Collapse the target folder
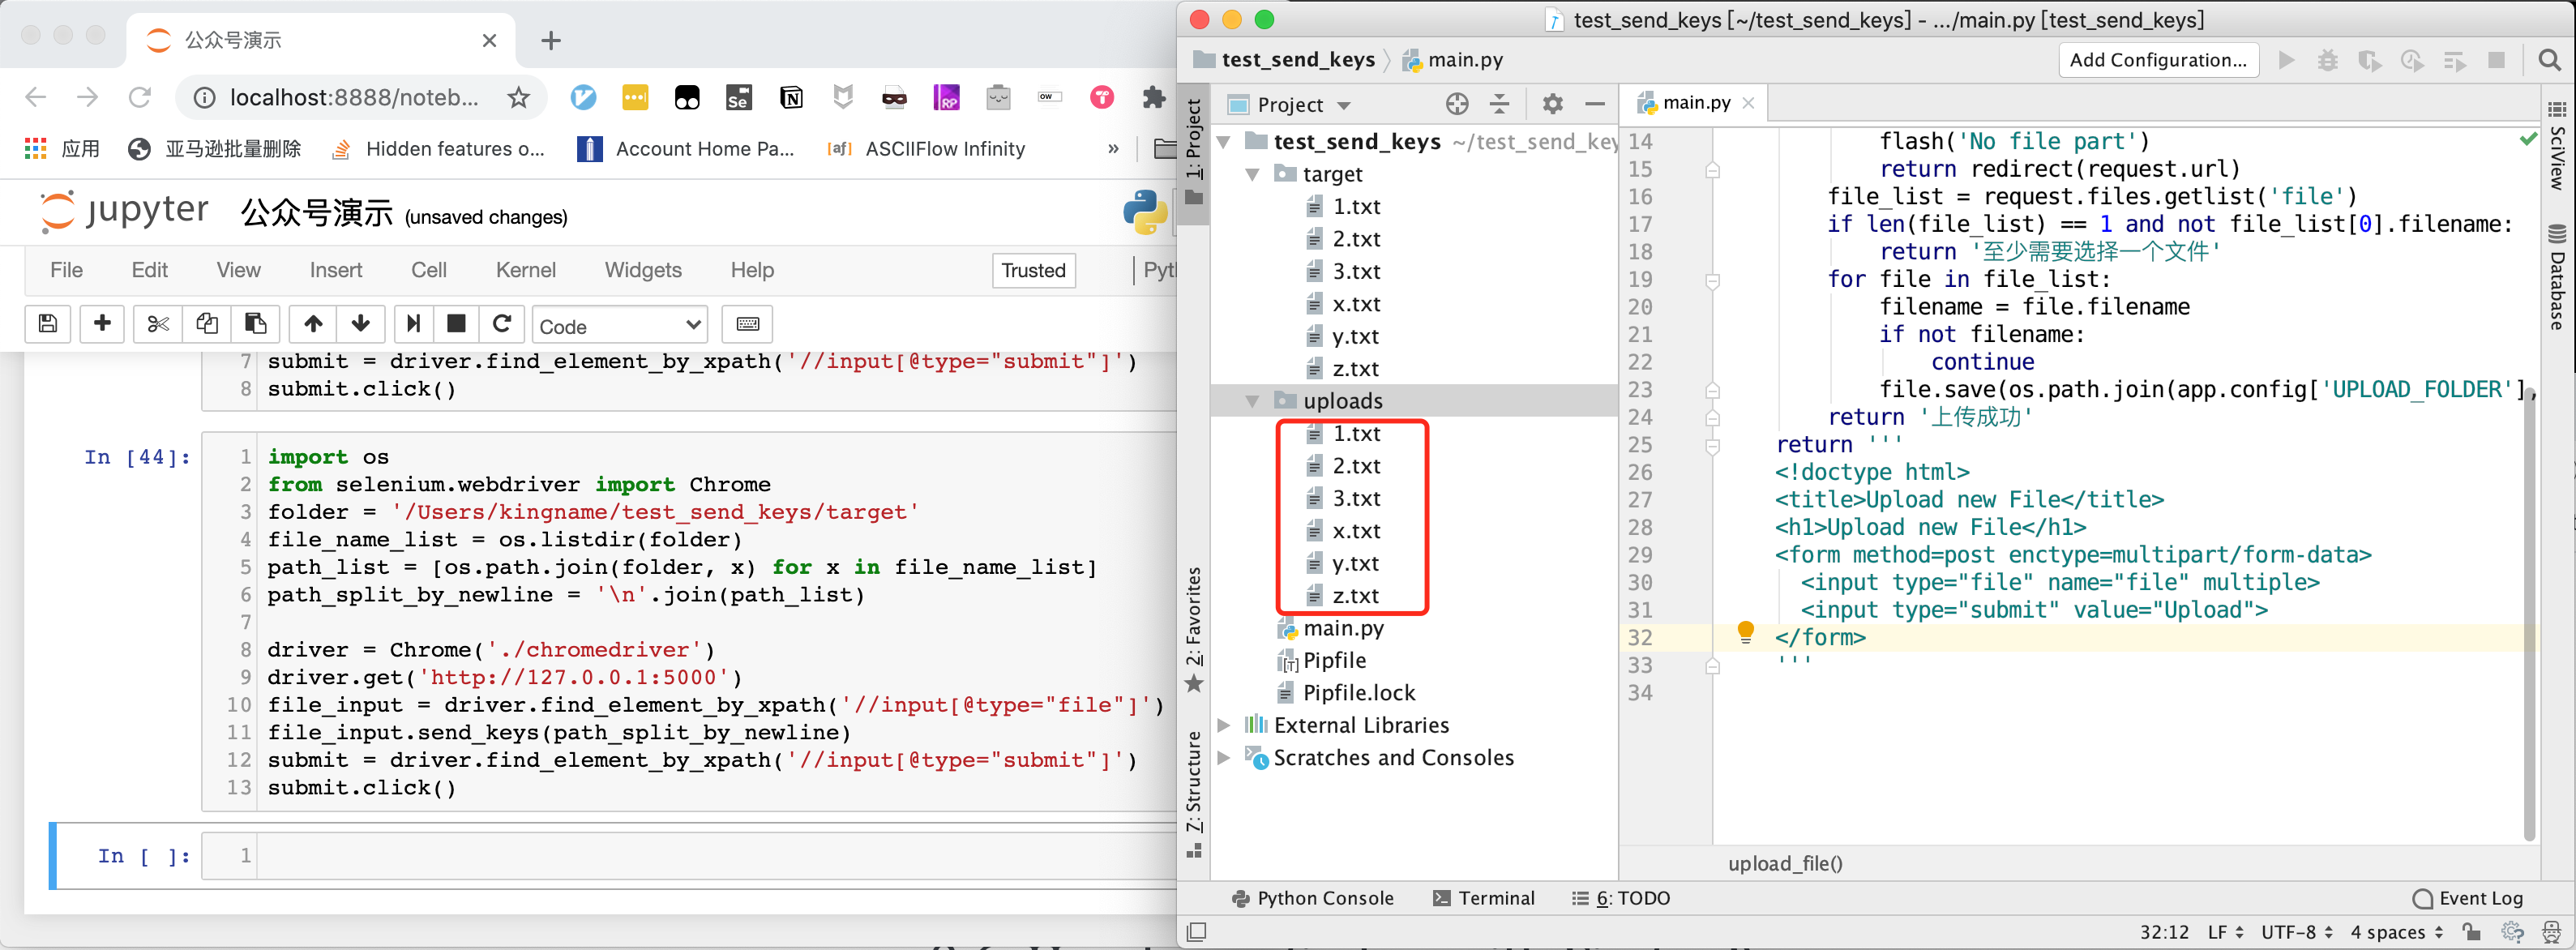 tap(1252, 174)
